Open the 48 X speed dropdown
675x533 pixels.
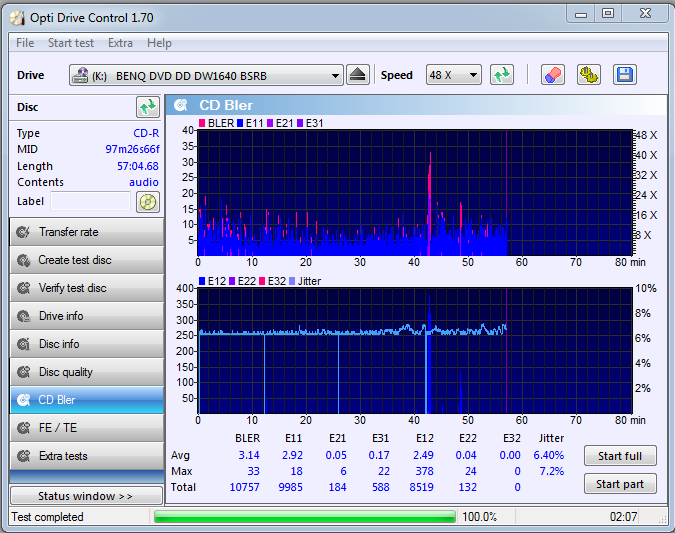pyautogui.click(x=454, y=75)
